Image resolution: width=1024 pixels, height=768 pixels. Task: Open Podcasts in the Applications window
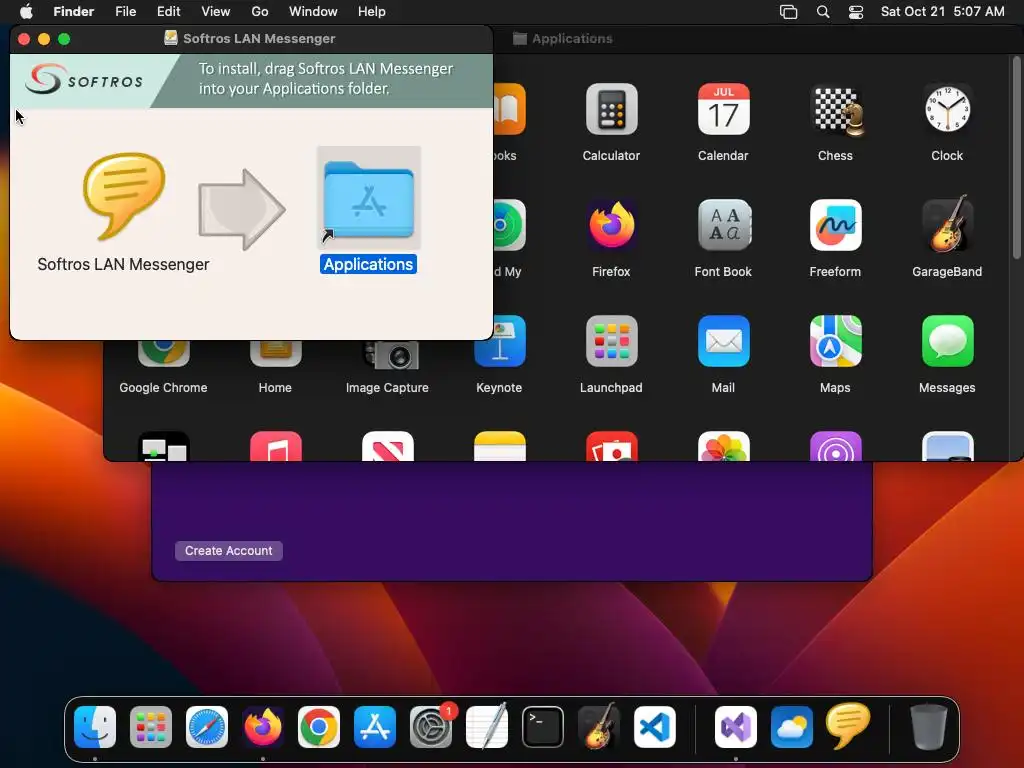(835, 447)
